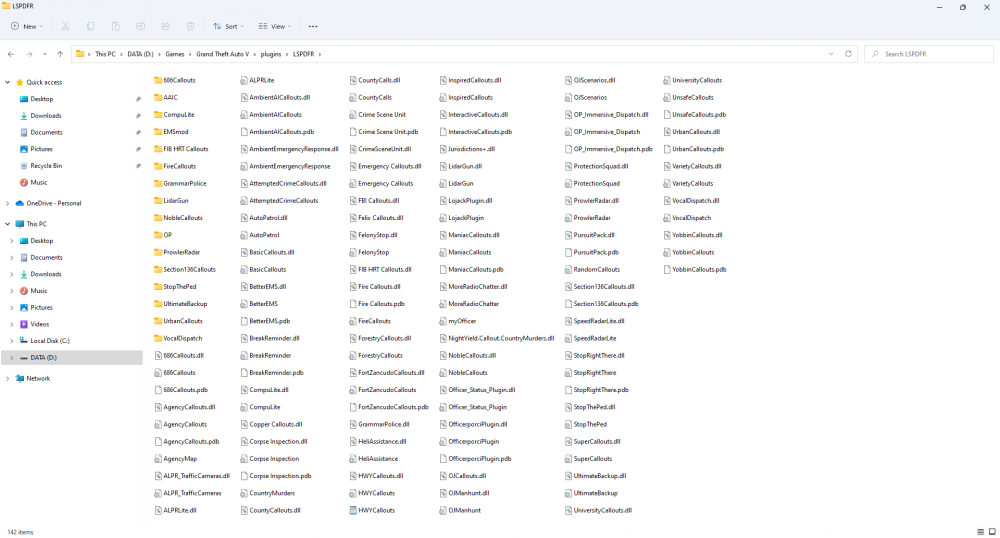Select the 686Callouts folder icon
Viewport: 1000px width, 538px height.
(158, 80)
